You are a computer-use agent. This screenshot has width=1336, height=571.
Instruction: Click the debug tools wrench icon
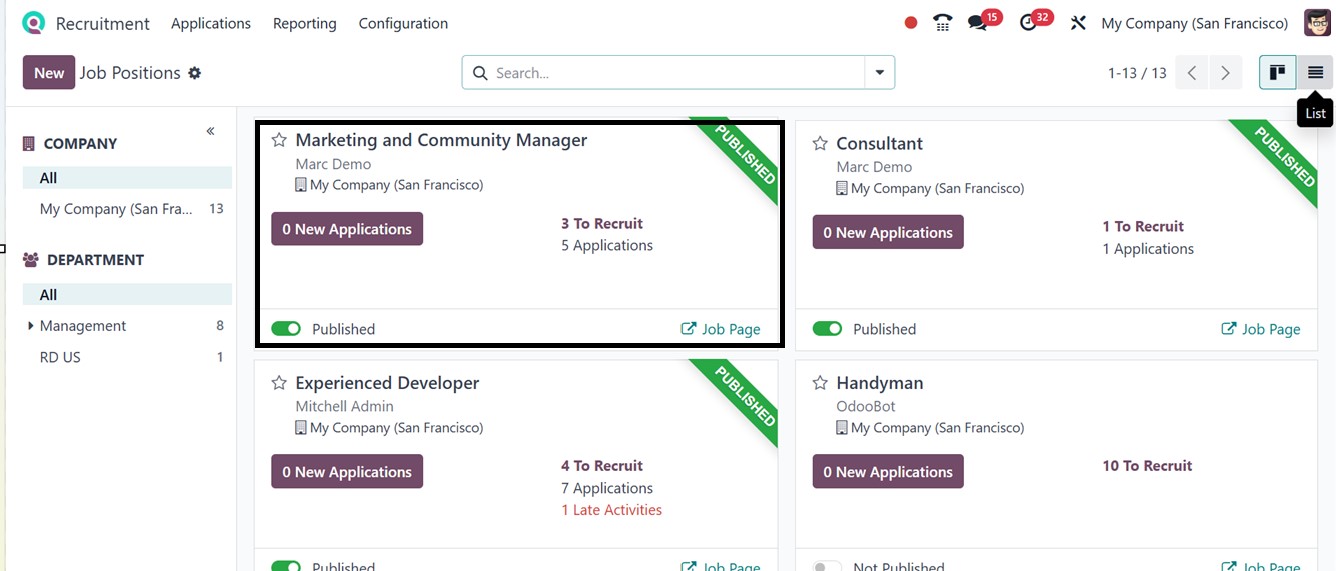pyautogui.click(x=1078, y=23)
